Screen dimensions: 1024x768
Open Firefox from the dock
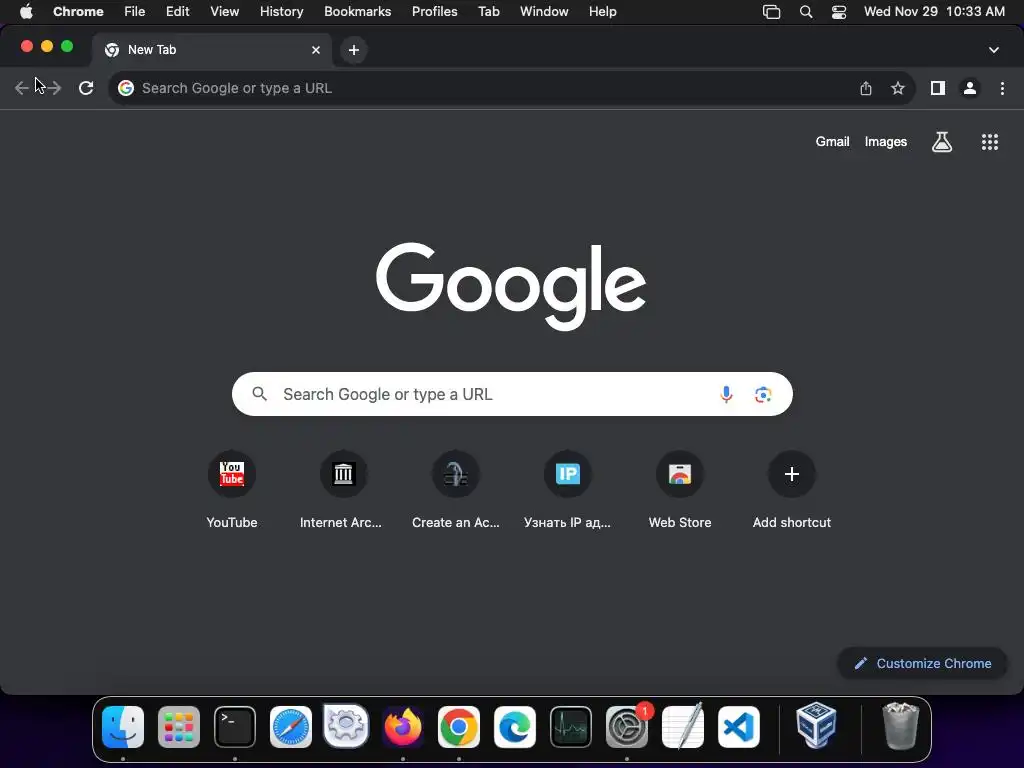pos(403,727)
